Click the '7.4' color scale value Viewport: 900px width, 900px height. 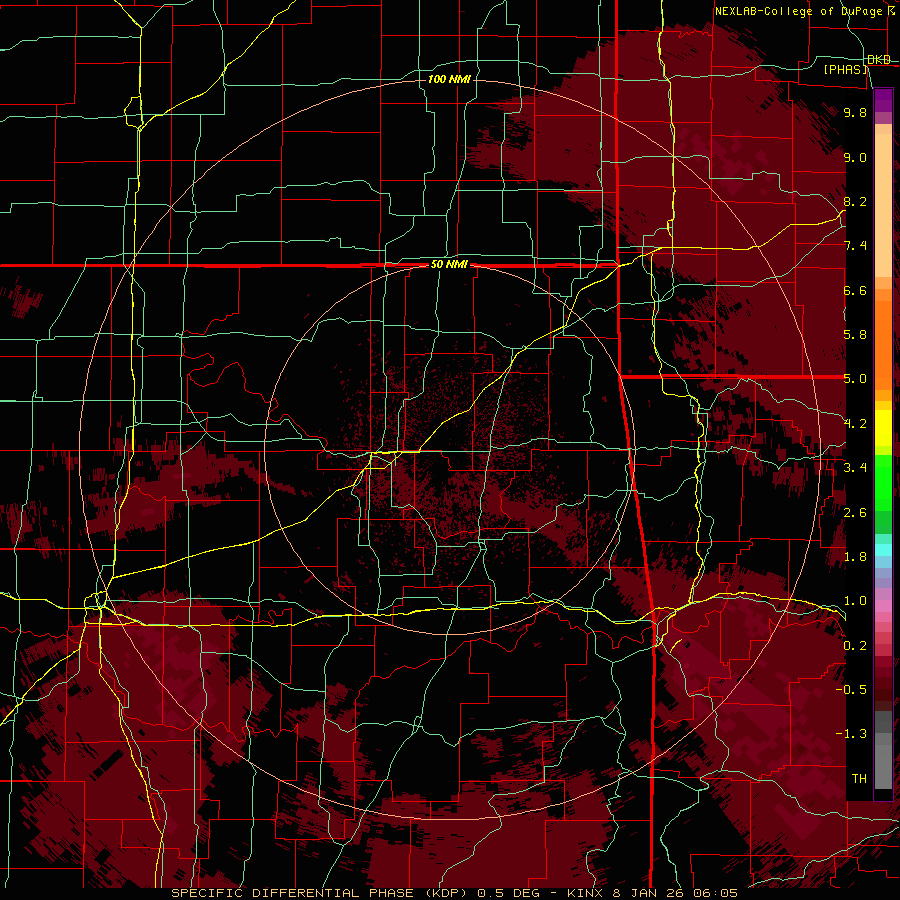855,246
